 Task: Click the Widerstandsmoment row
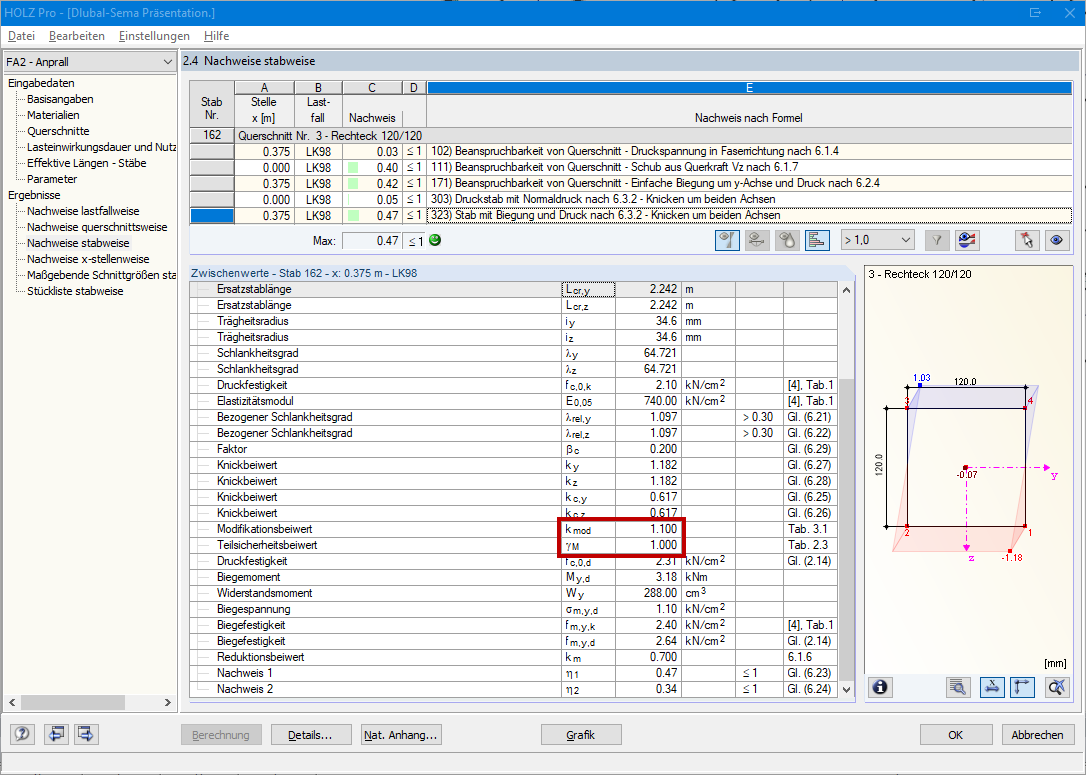[x=513, y=593]
